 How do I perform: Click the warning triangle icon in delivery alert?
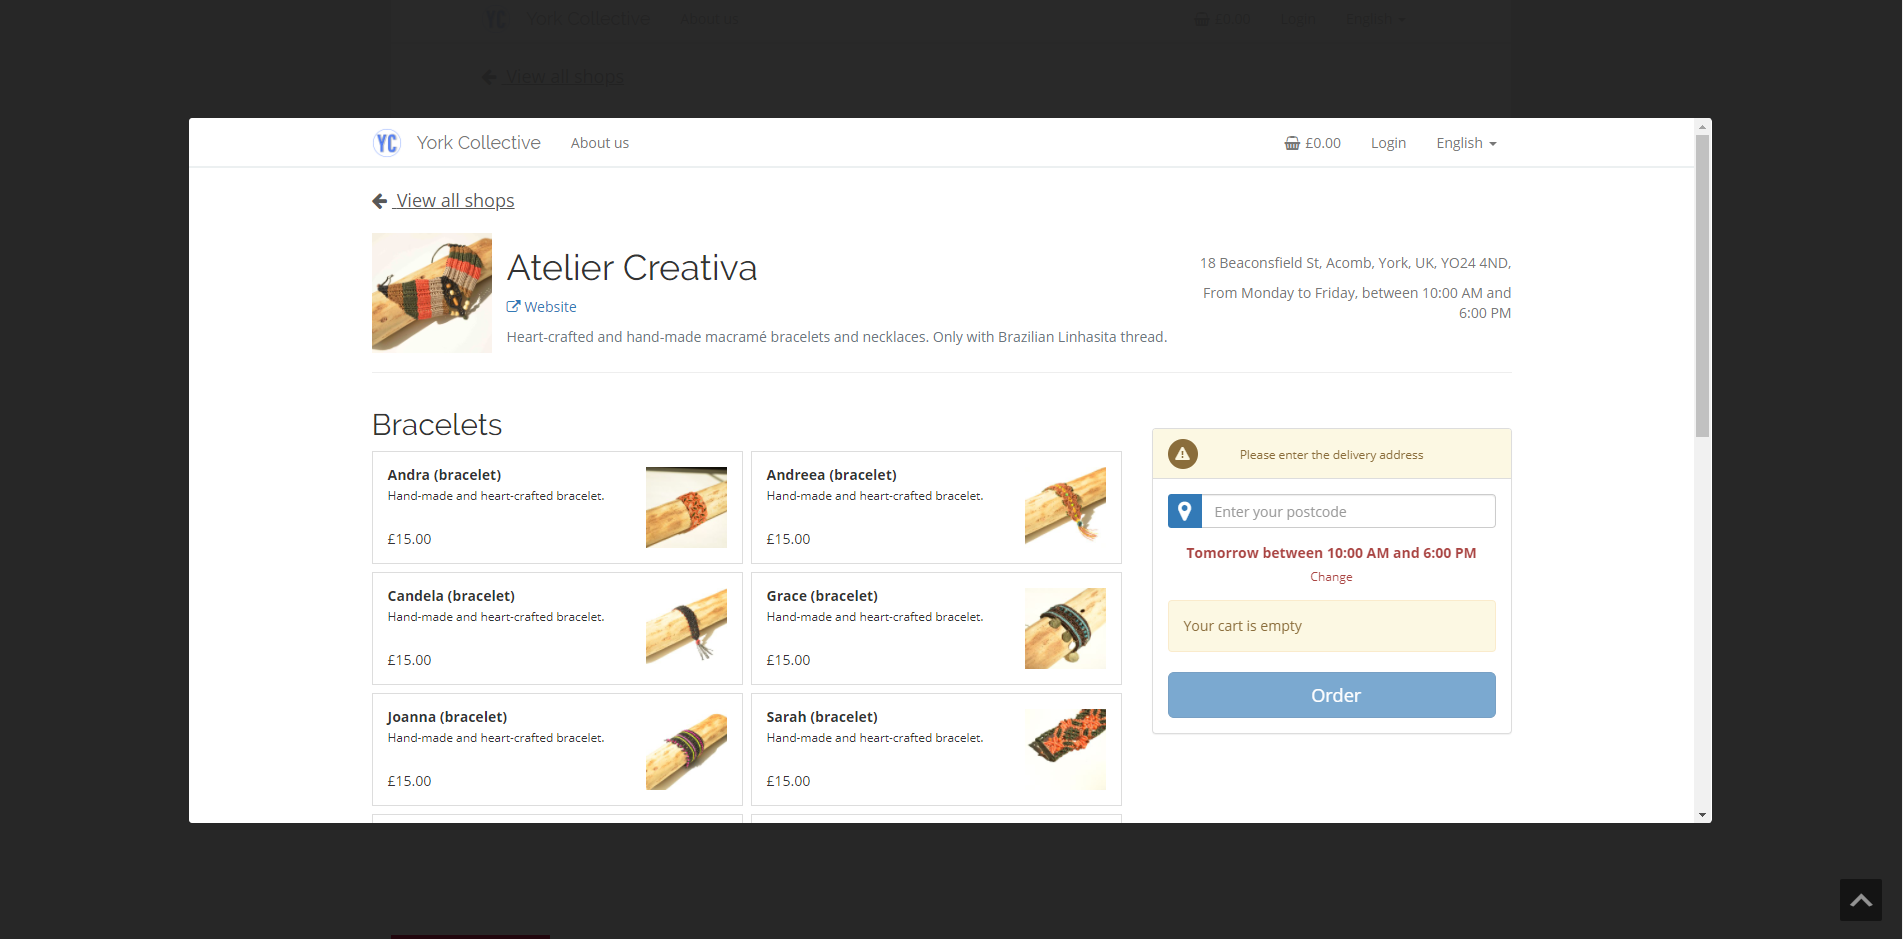click(x=1183, y=454)
